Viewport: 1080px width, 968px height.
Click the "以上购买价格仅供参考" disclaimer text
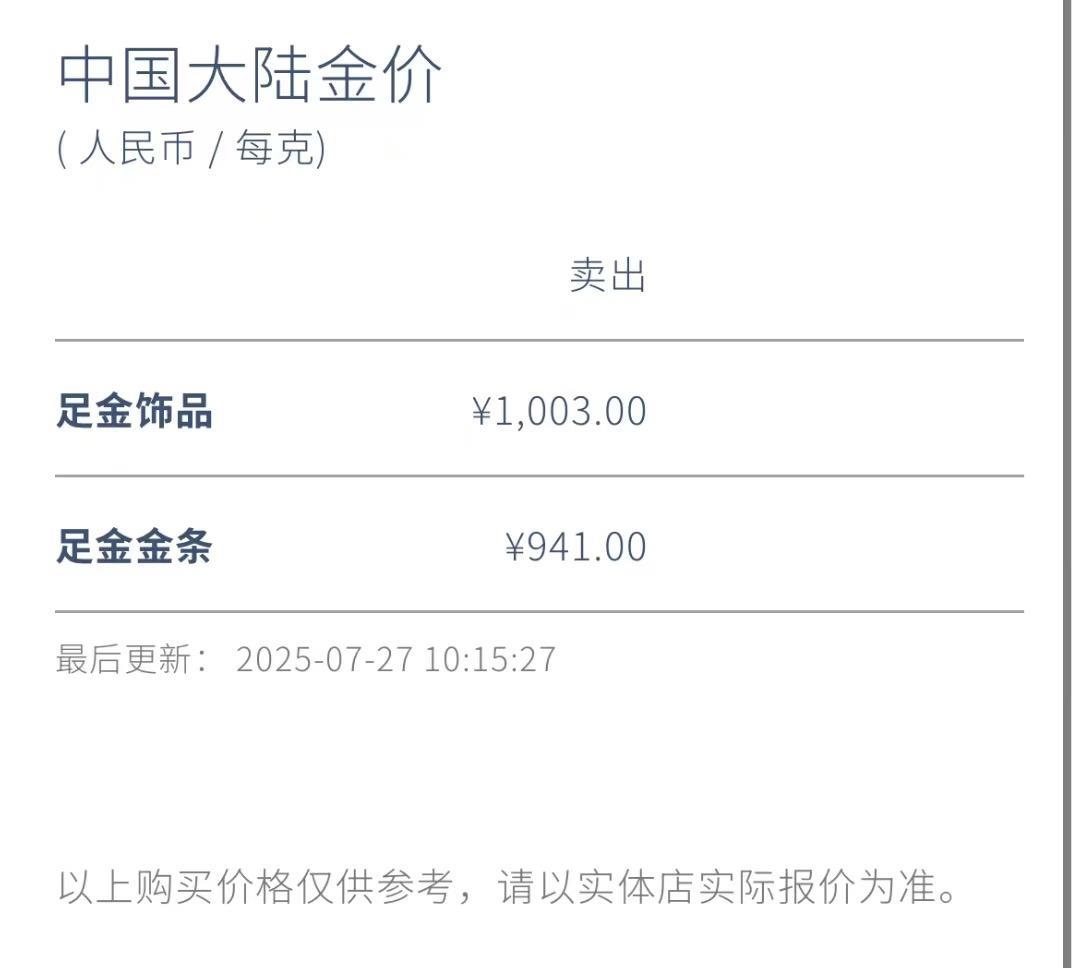[x=254, y=888]
